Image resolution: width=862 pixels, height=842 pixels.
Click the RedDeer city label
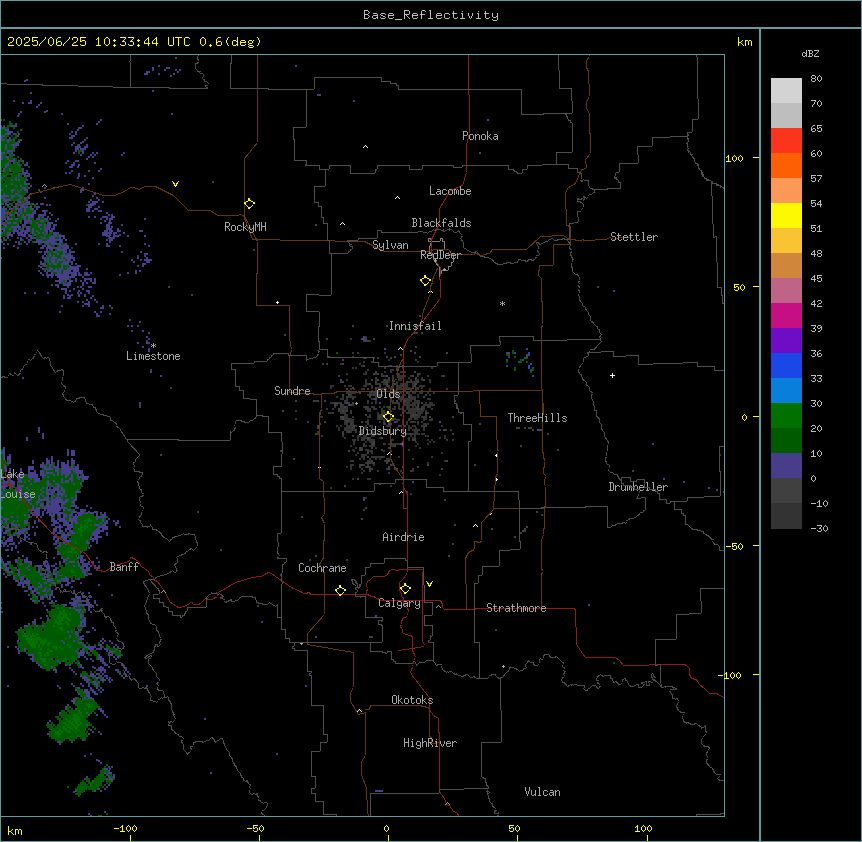tap(440, 255)
